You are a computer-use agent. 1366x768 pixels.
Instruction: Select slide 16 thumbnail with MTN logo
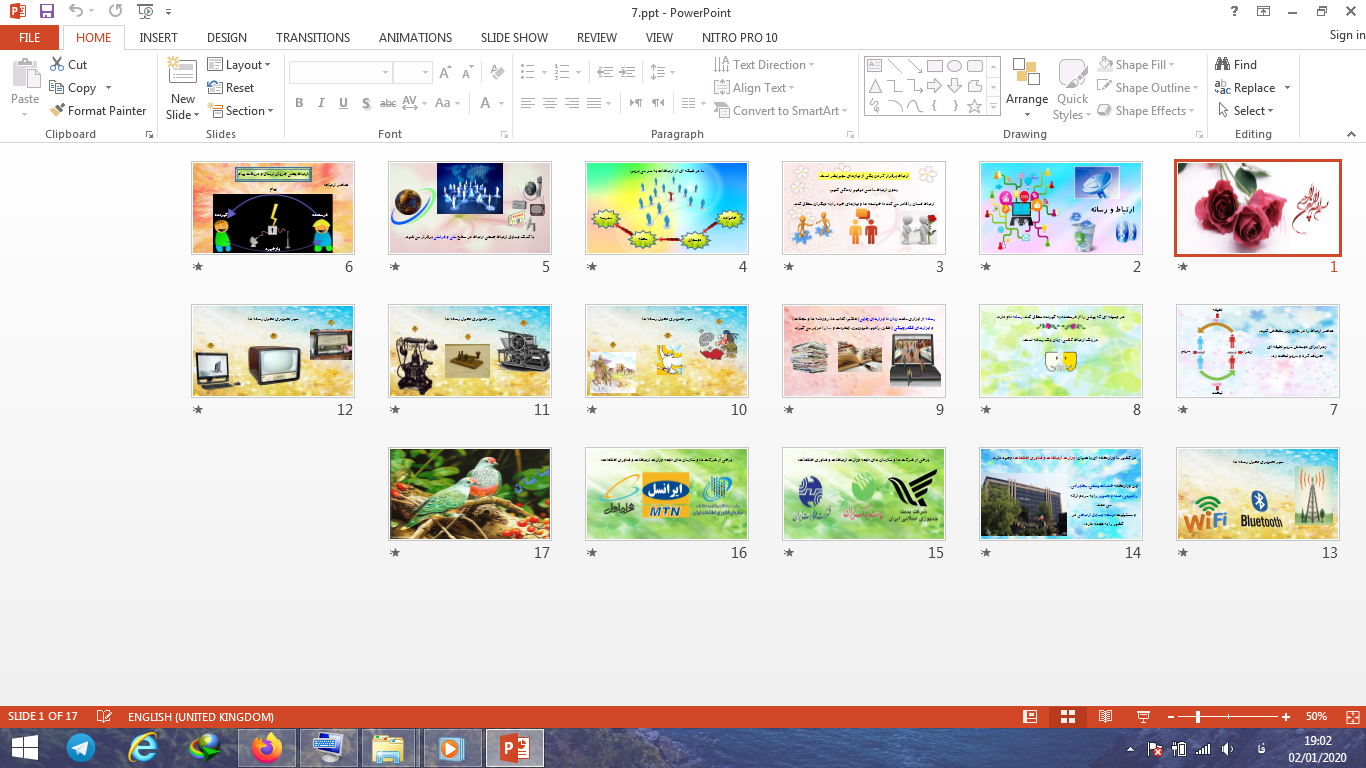(666, 494)
